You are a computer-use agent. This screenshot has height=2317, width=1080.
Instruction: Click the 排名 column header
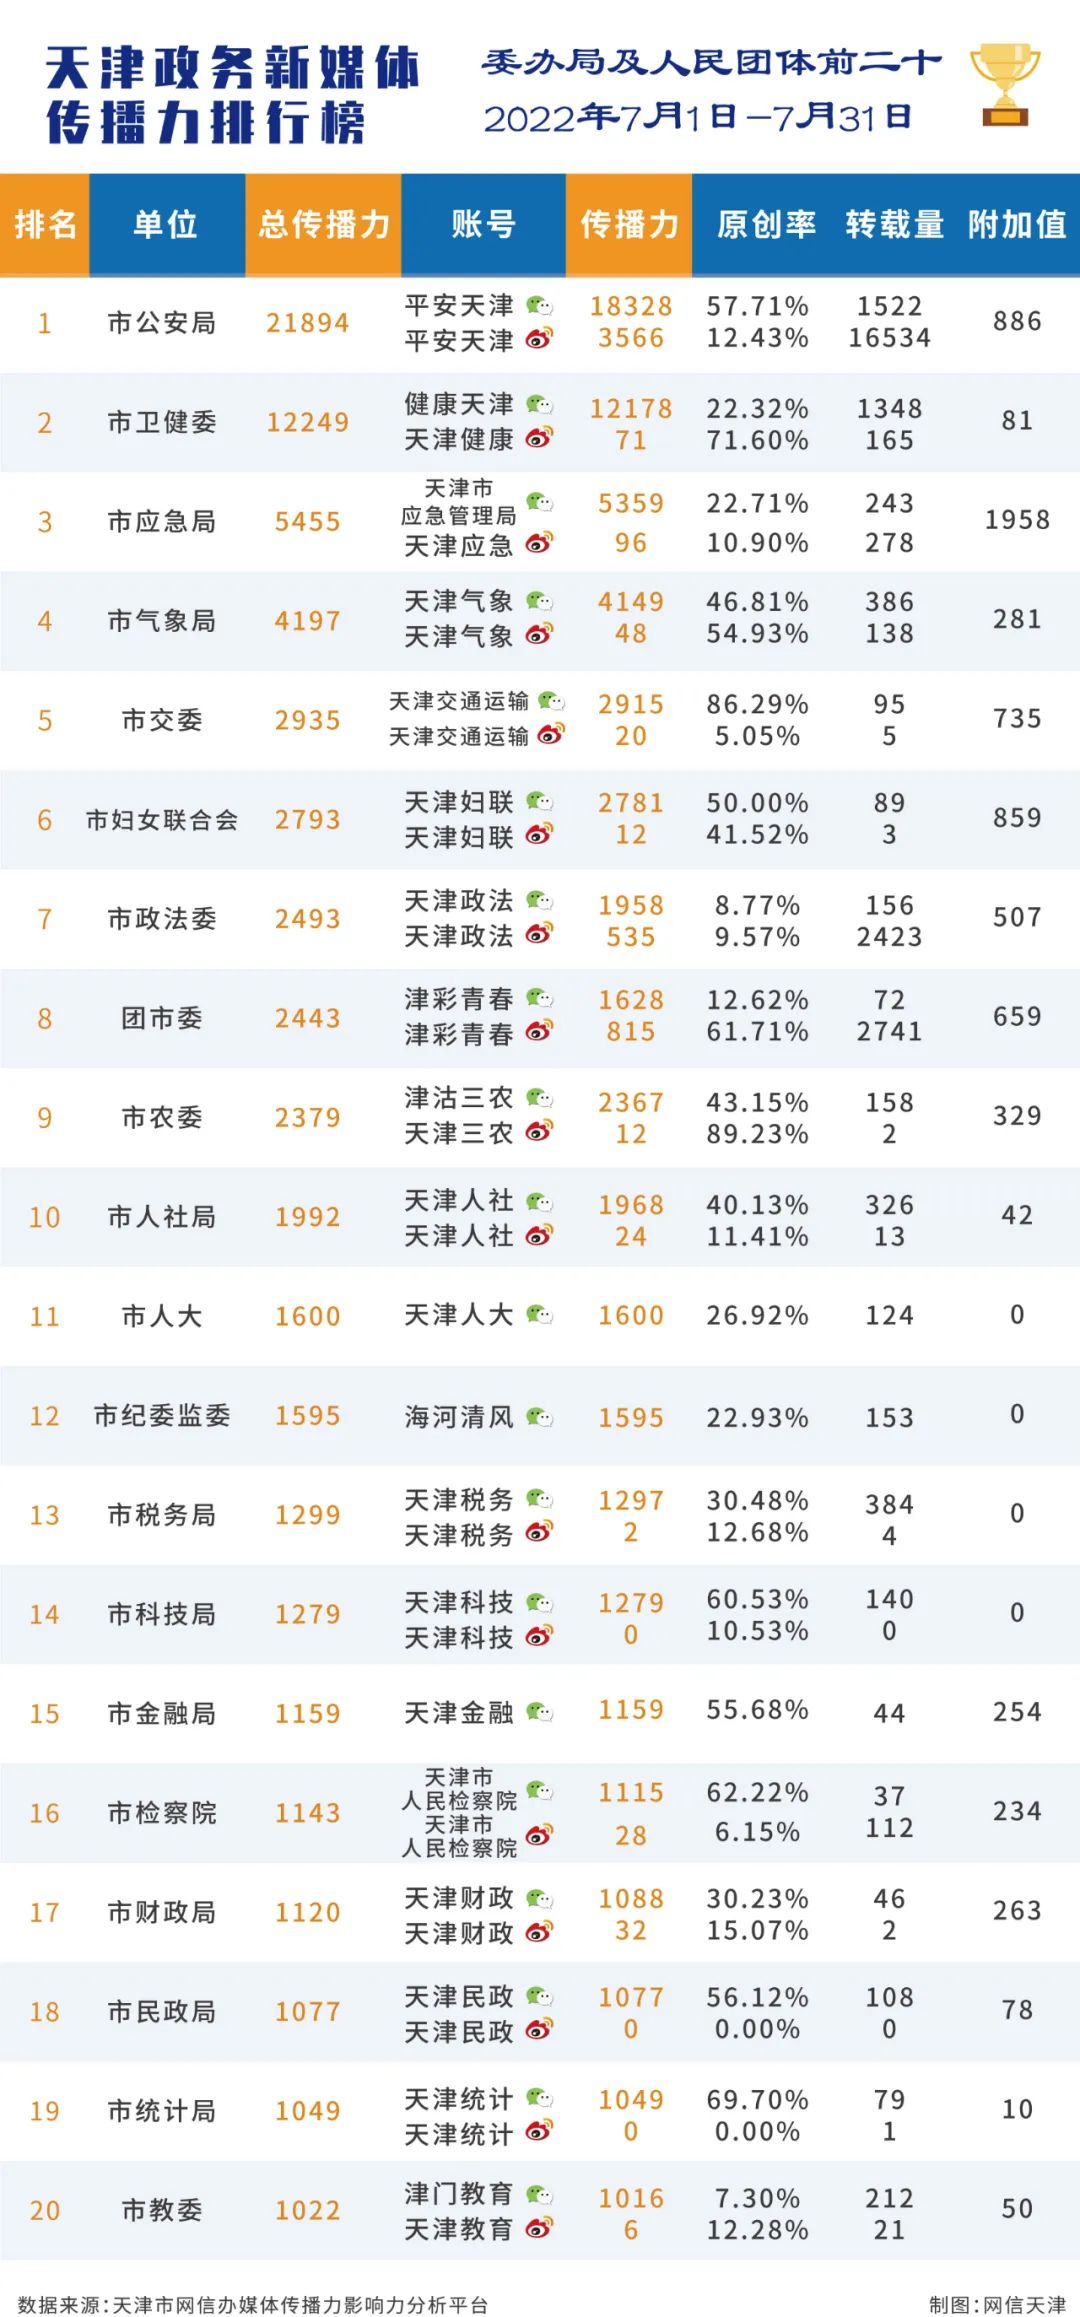click(x=45, y=224)
